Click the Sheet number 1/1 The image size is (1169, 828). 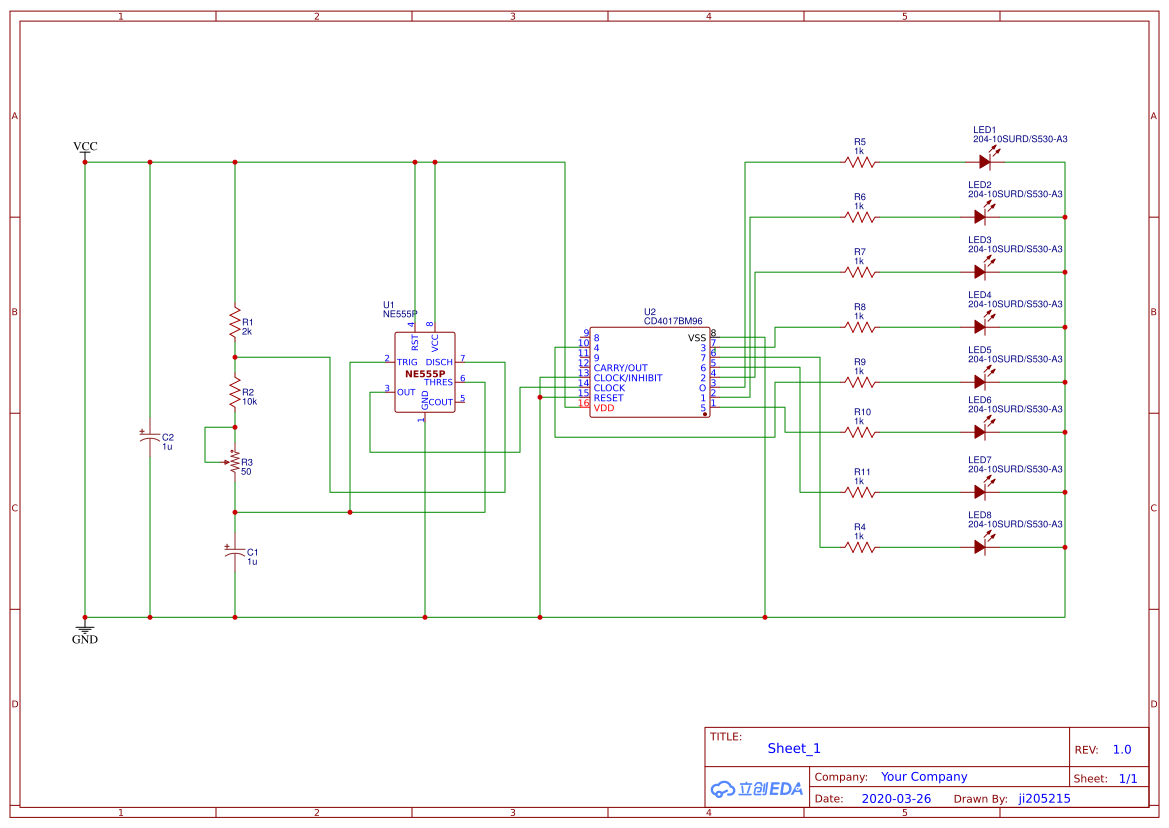coord(1127,779)
